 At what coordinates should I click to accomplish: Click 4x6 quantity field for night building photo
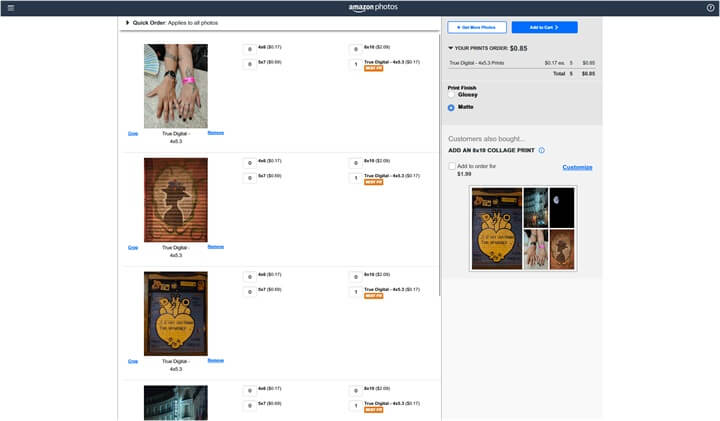click(249, 391)
